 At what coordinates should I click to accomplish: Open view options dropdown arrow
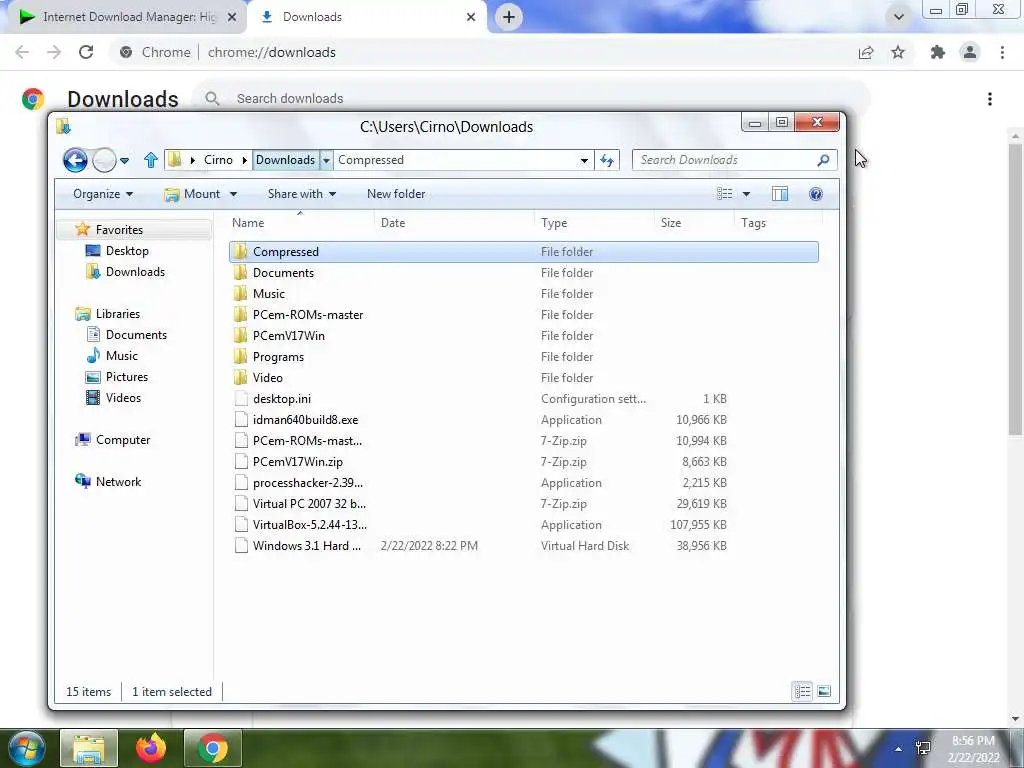[746, 194]
